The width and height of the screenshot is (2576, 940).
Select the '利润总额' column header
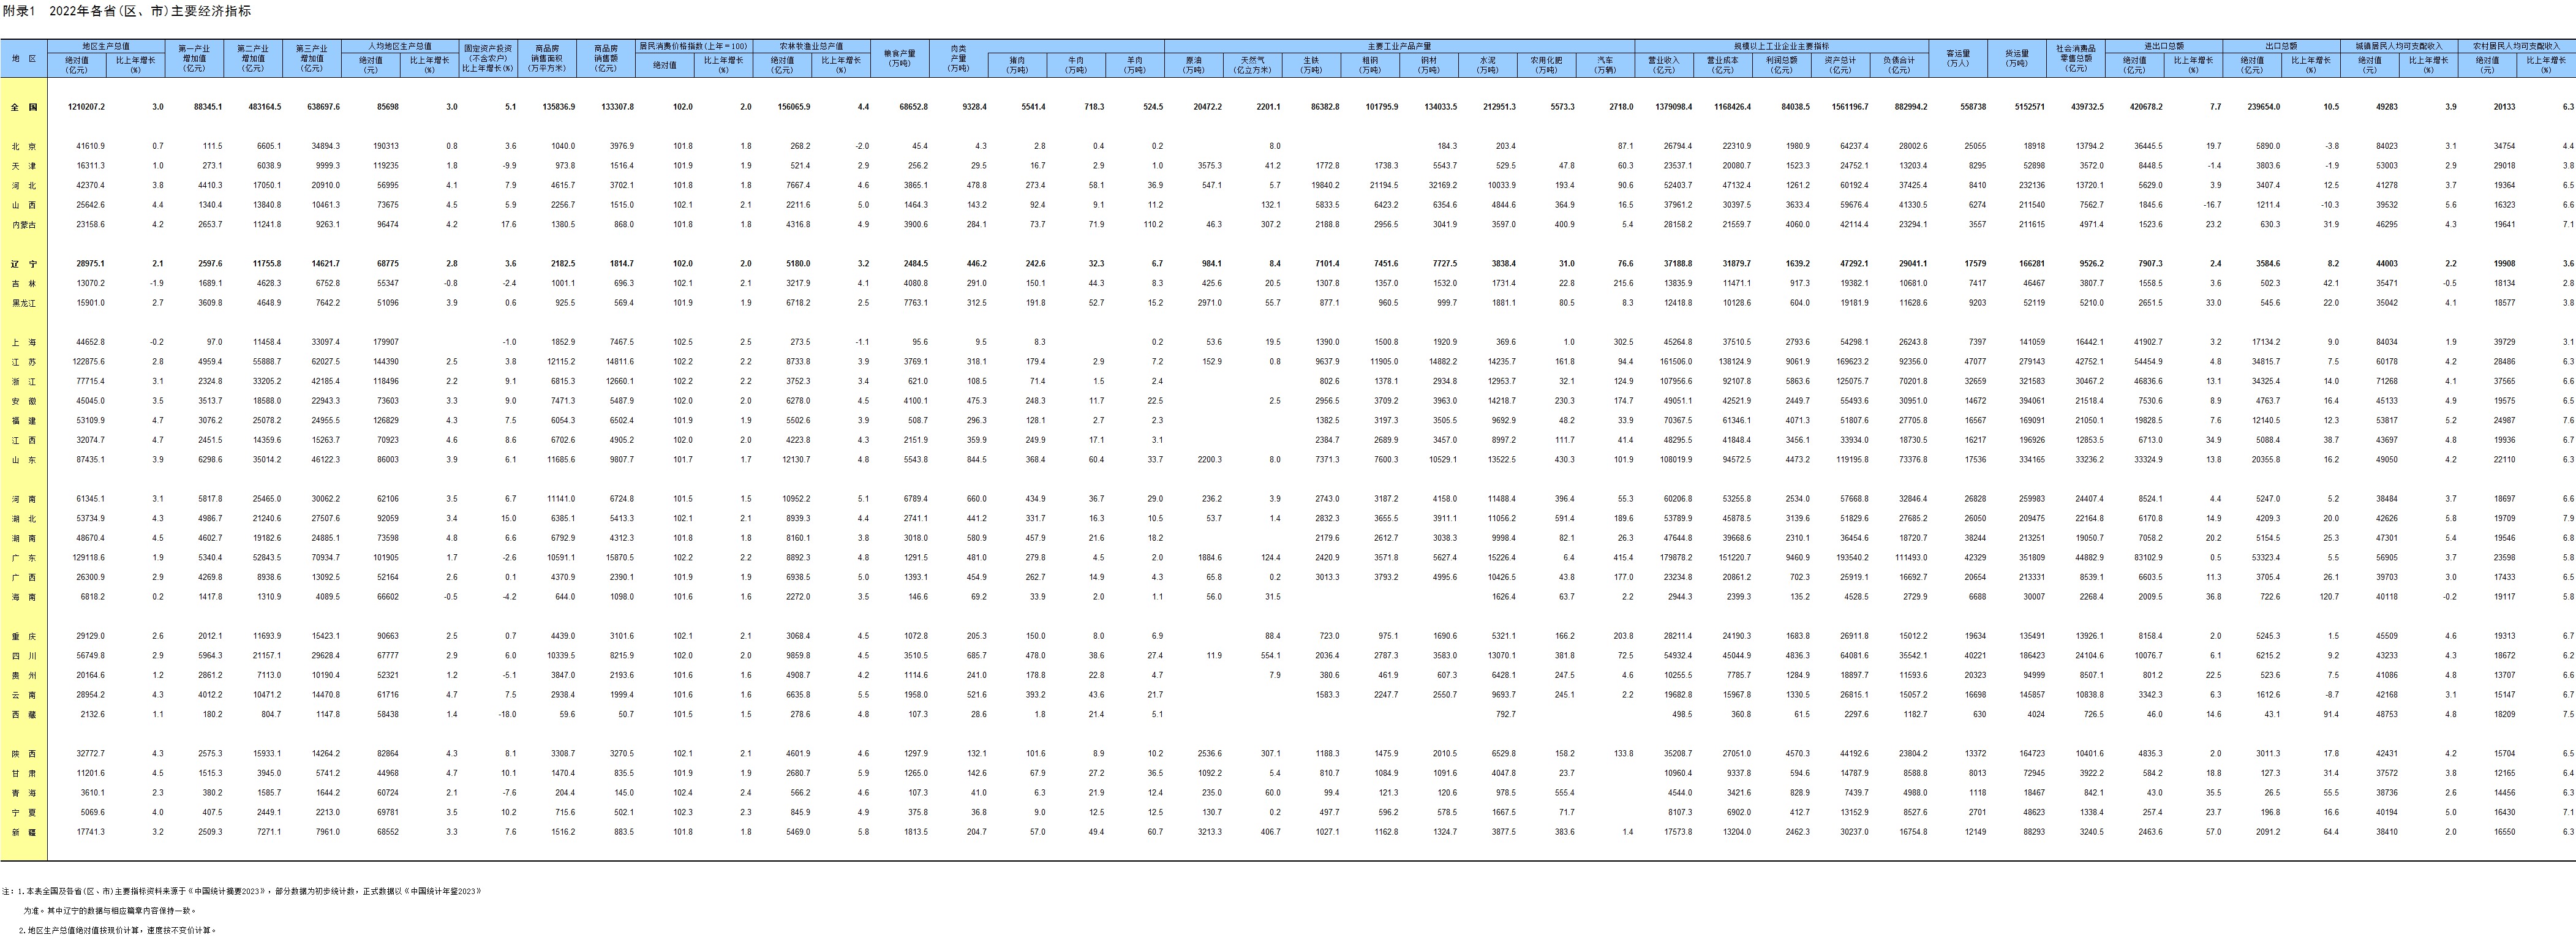tap(1782, 65)
